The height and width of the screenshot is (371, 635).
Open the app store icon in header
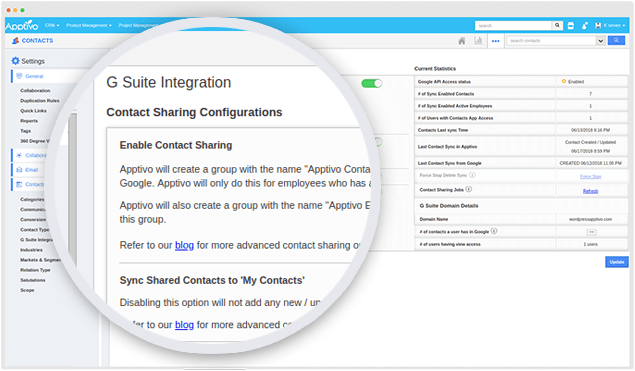tap(571, 26)
